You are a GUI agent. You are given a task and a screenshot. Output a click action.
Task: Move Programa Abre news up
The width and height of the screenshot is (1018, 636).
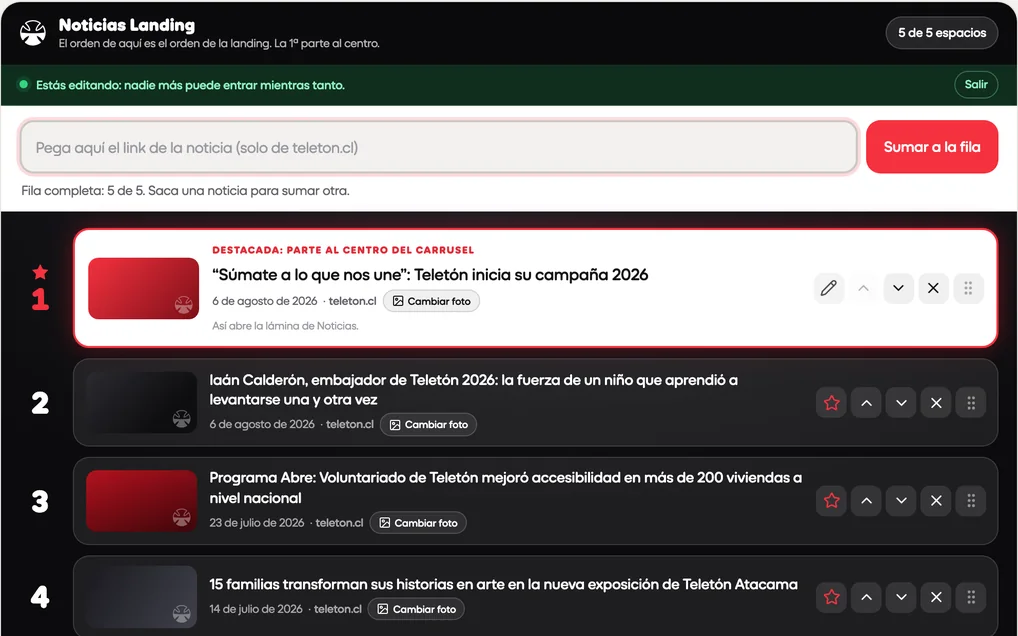866,500
